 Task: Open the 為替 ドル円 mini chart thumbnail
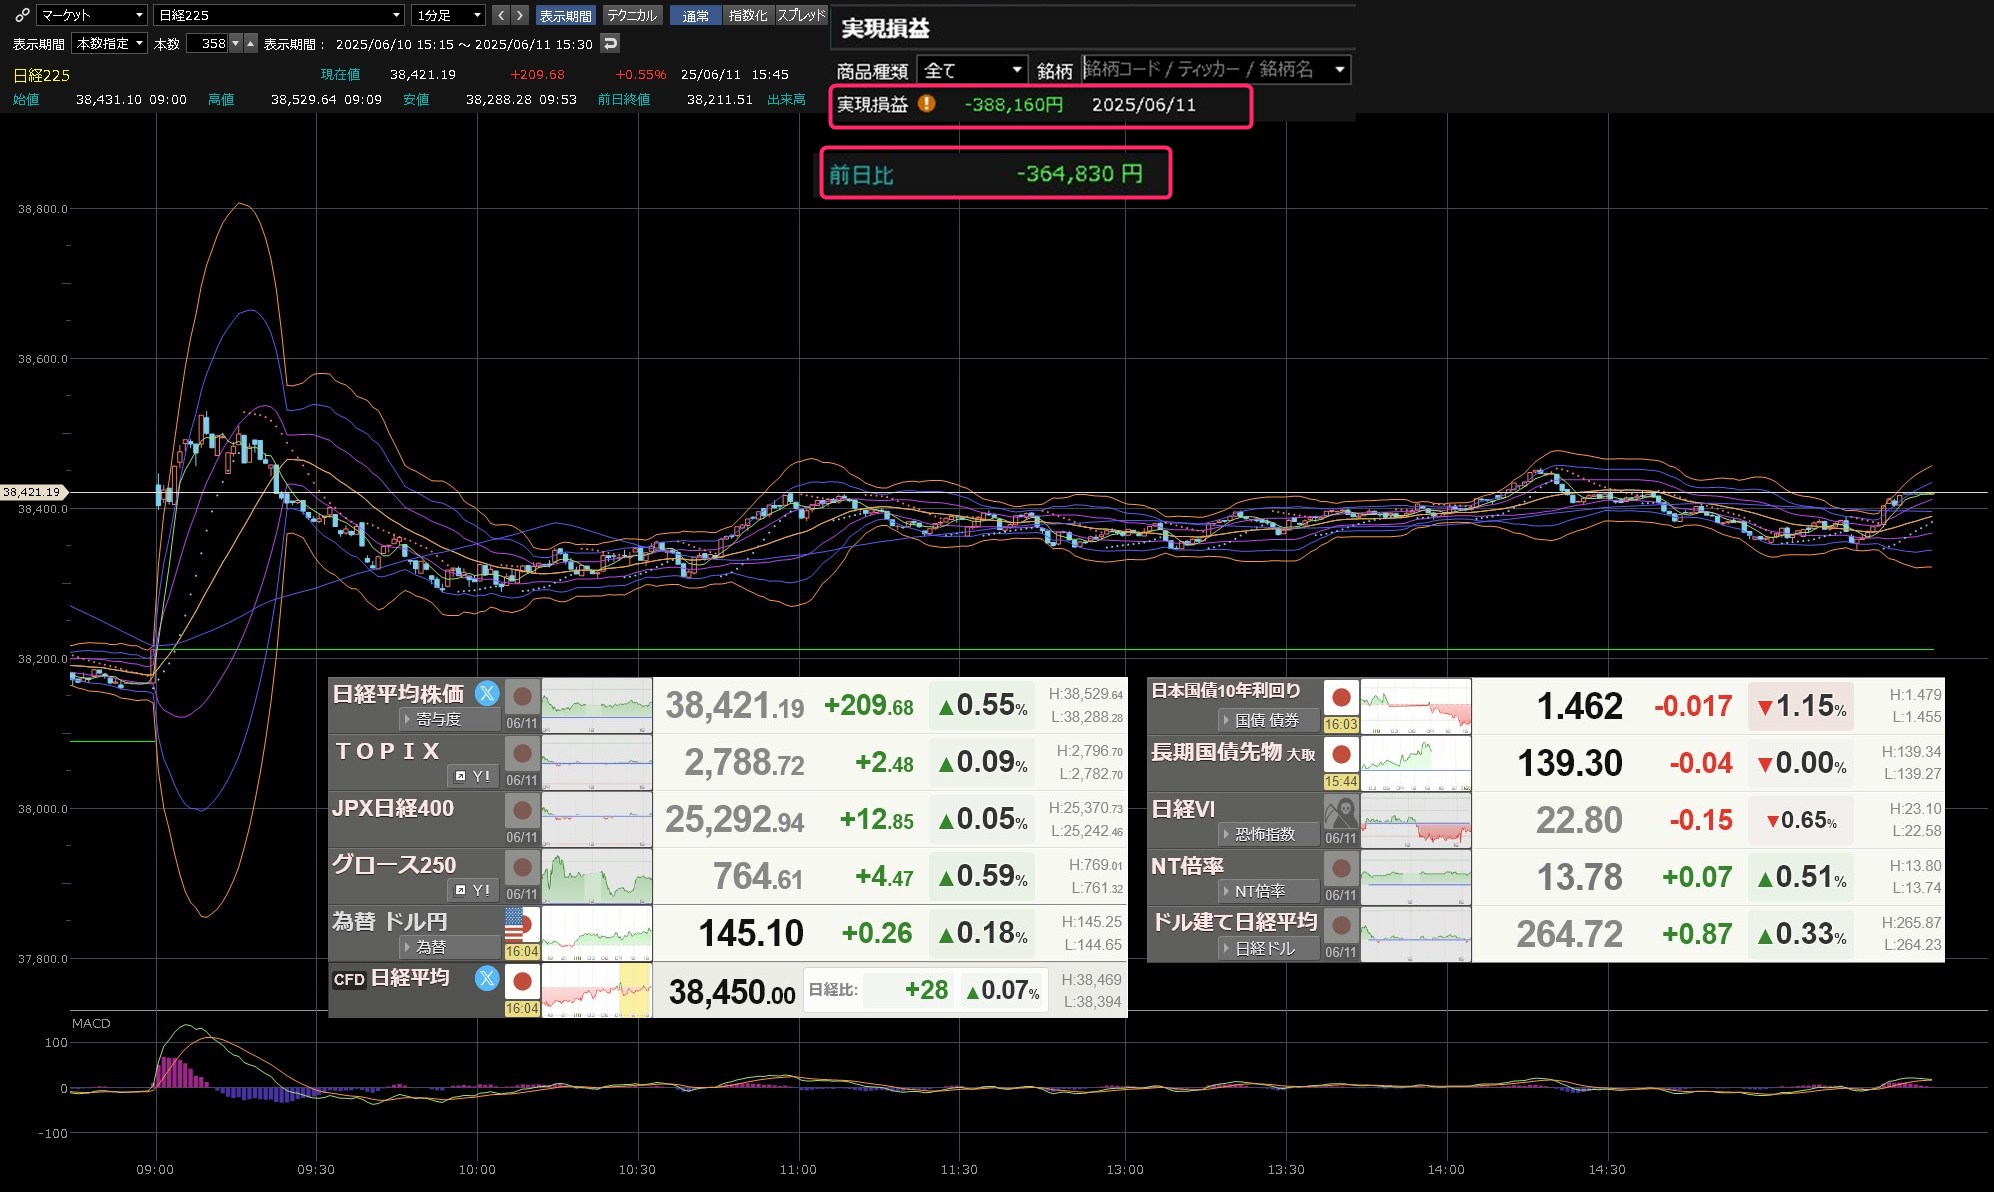(597, 933)
